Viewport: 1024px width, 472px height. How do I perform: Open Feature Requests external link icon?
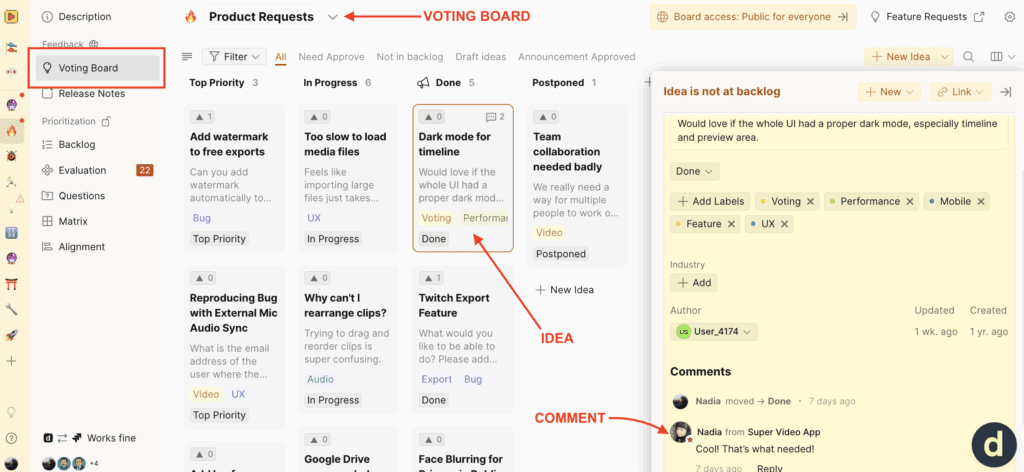pos(980,17)
